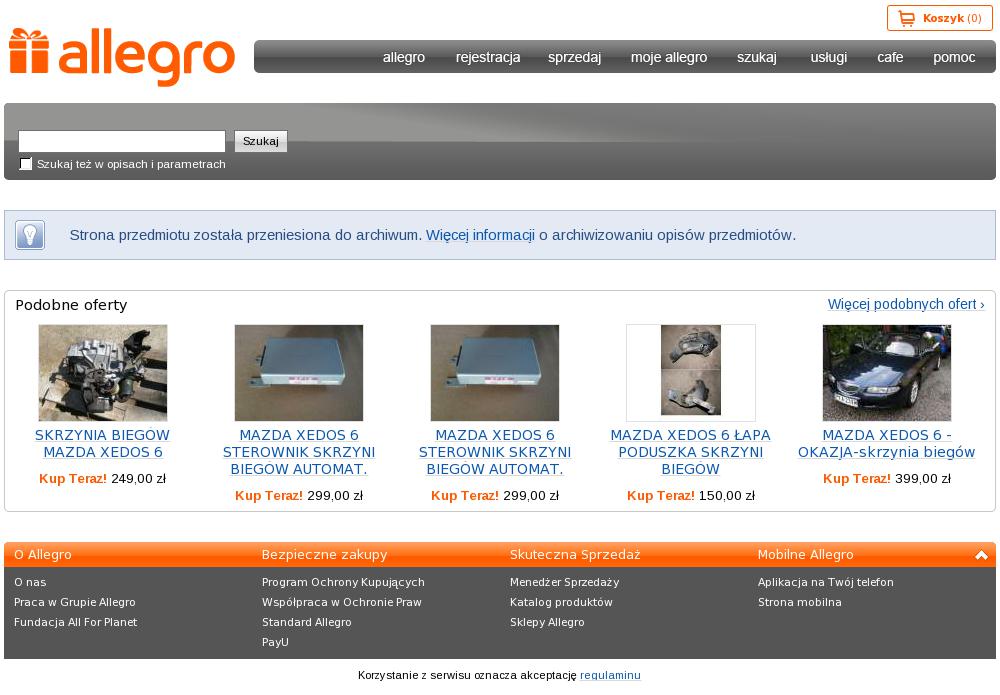Choose szukaj from the top navigation
1000x695 pixels.
[x=756, y=57]
